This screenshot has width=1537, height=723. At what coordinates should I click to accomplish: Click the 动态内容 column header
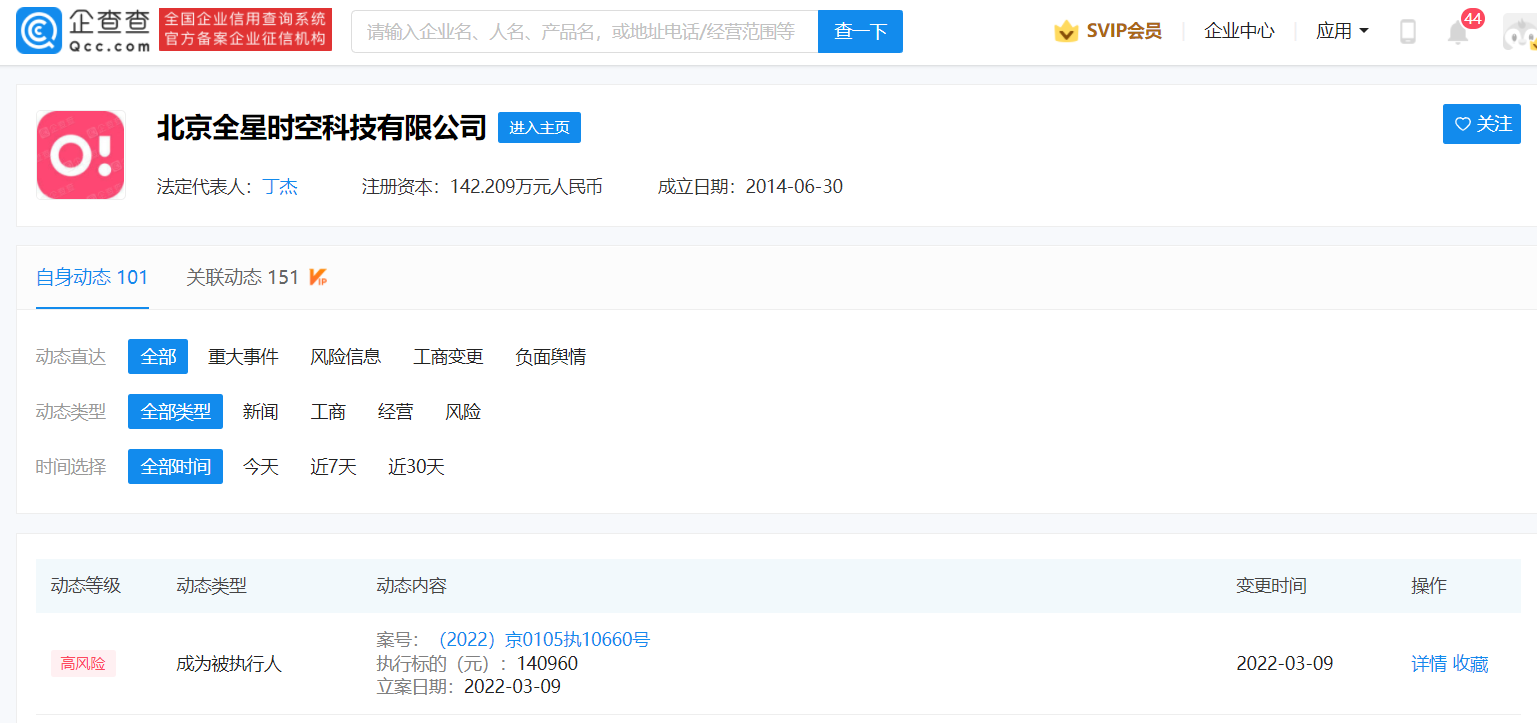point(411,586)
